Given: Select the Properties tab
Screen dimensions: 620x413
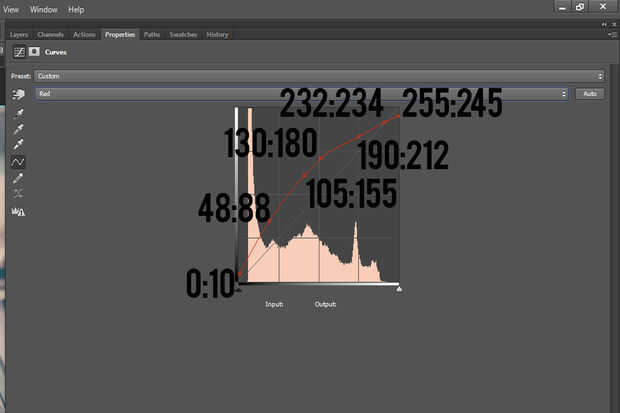Looking at the screenshot, I should (120, 35).
